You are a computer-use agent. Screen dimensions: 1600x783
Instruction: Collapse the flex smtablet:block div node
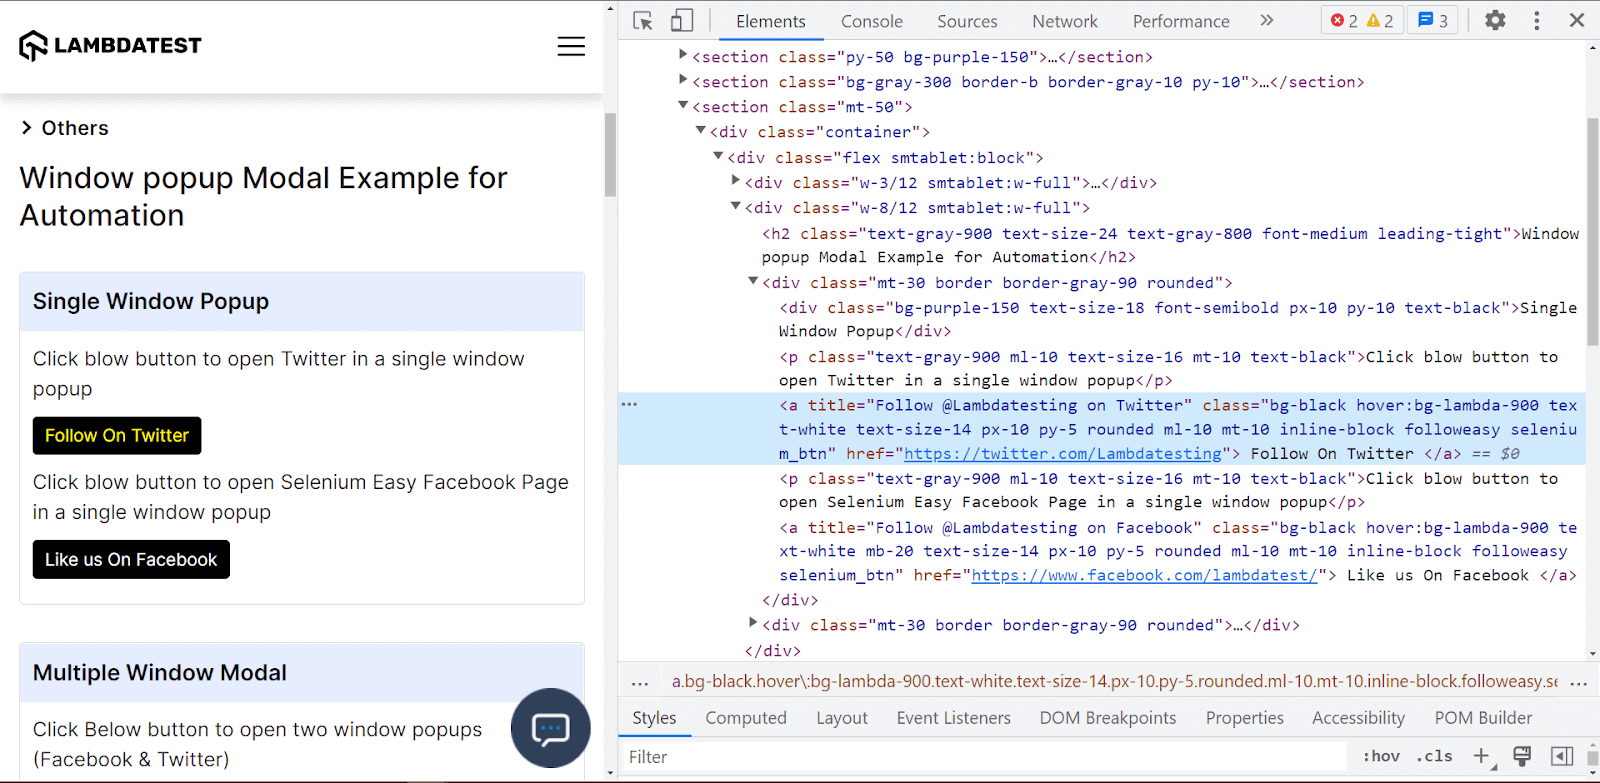(718, 156)
